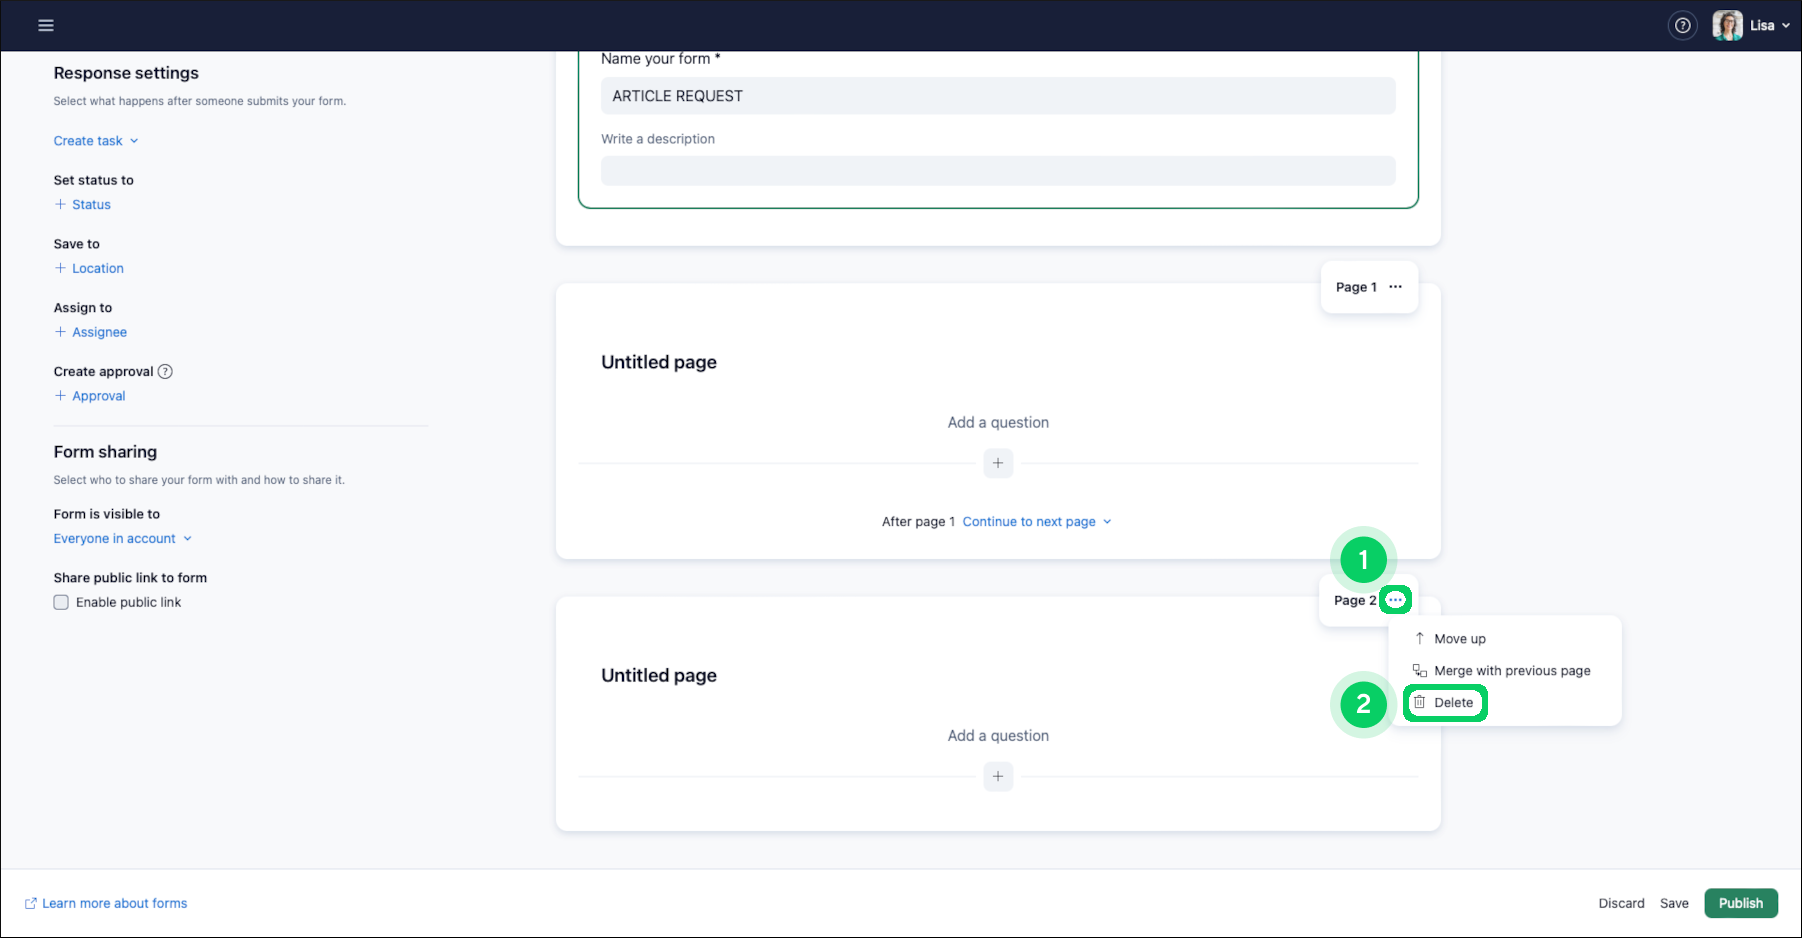This screenshot has height=938, width=1802.
Task: Click the plus icon beside Status
Action: coord(60,204)
